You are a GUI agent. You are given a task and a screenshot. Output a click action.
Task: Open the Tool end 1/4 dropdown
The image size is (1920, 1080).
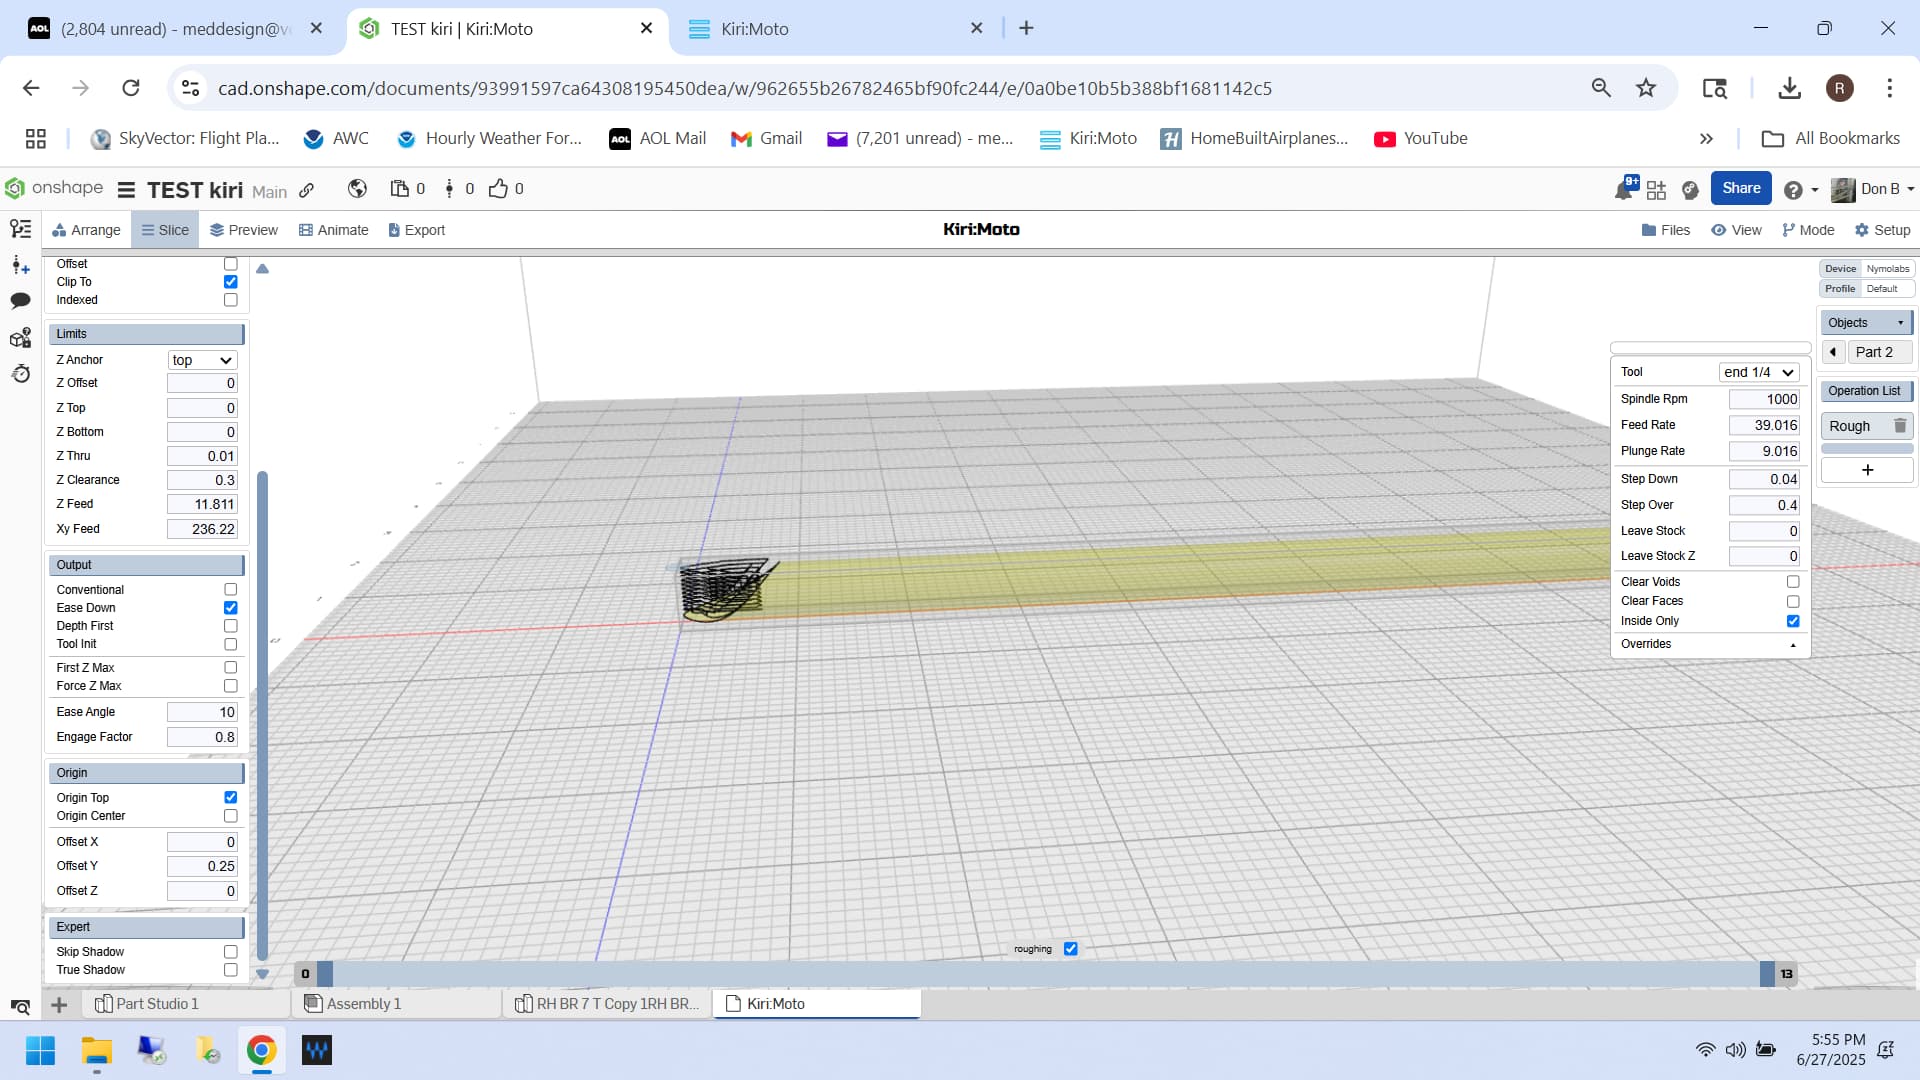click(1758, 372)
